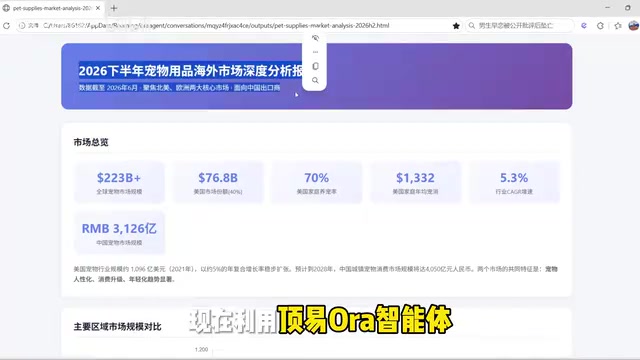Click the 主要区域市场规模对比 section heading

[117, 327]
